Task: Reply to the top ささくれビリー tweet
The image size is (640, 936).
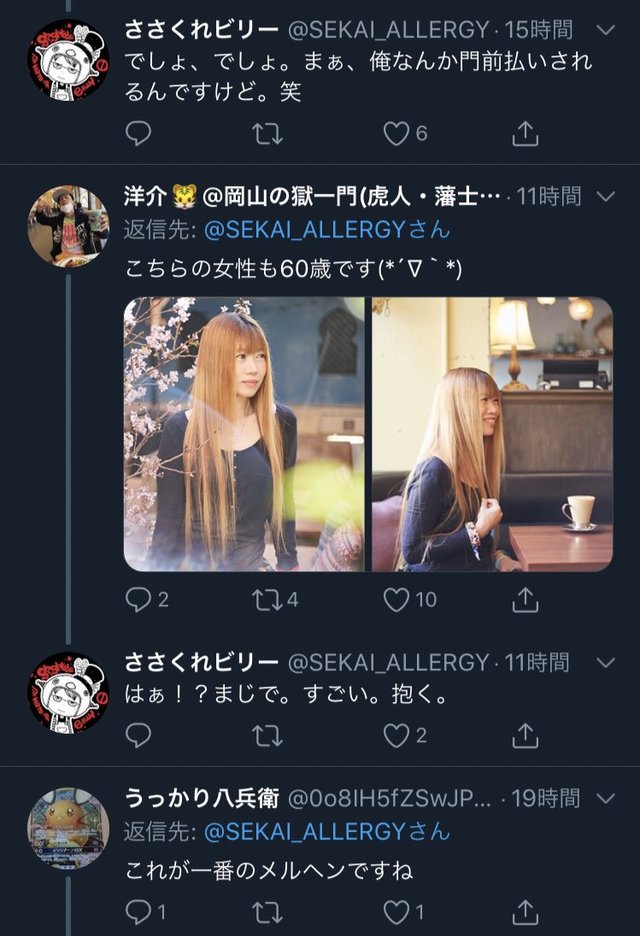Action: point(138,133)
